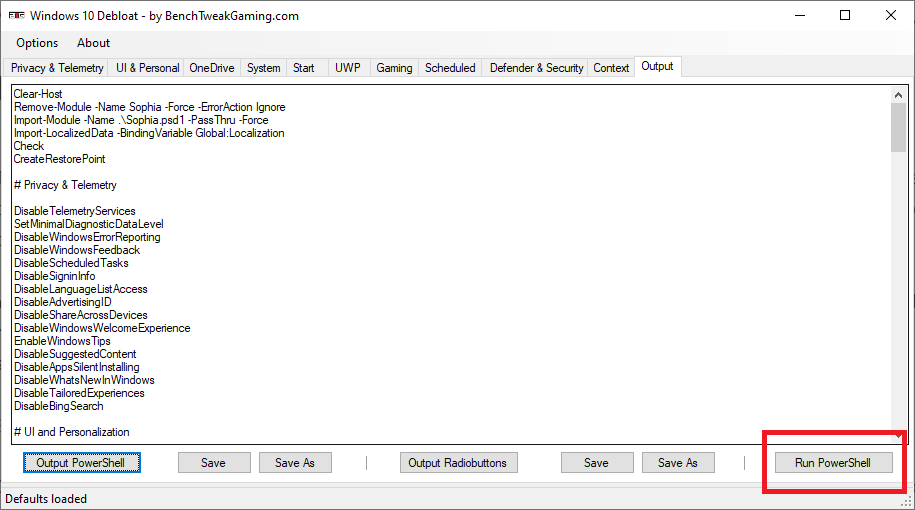915x510 pixels.
Task: Select the Output tab
Action: pos(657,67)
